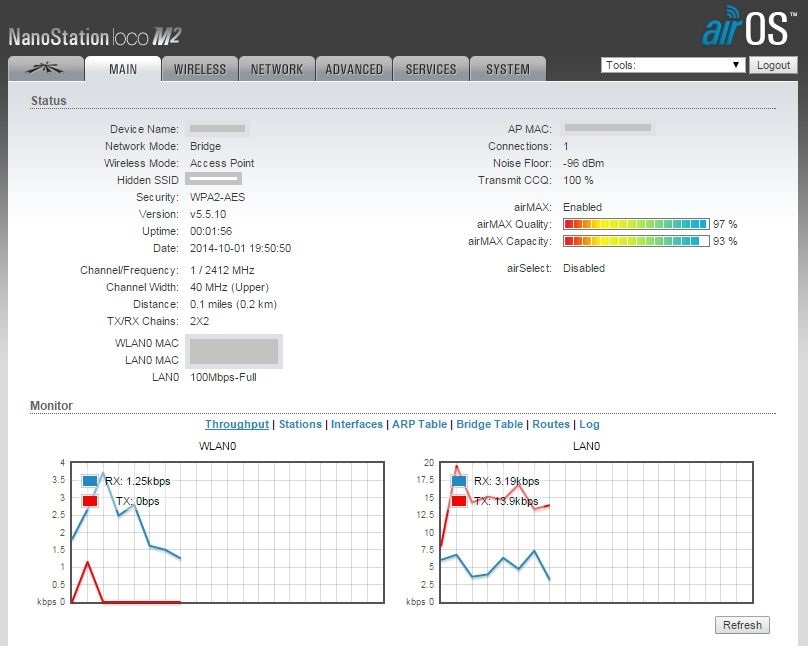Click the version value v5.5.10
808x646 pixels.
click(x=208, y=214)
